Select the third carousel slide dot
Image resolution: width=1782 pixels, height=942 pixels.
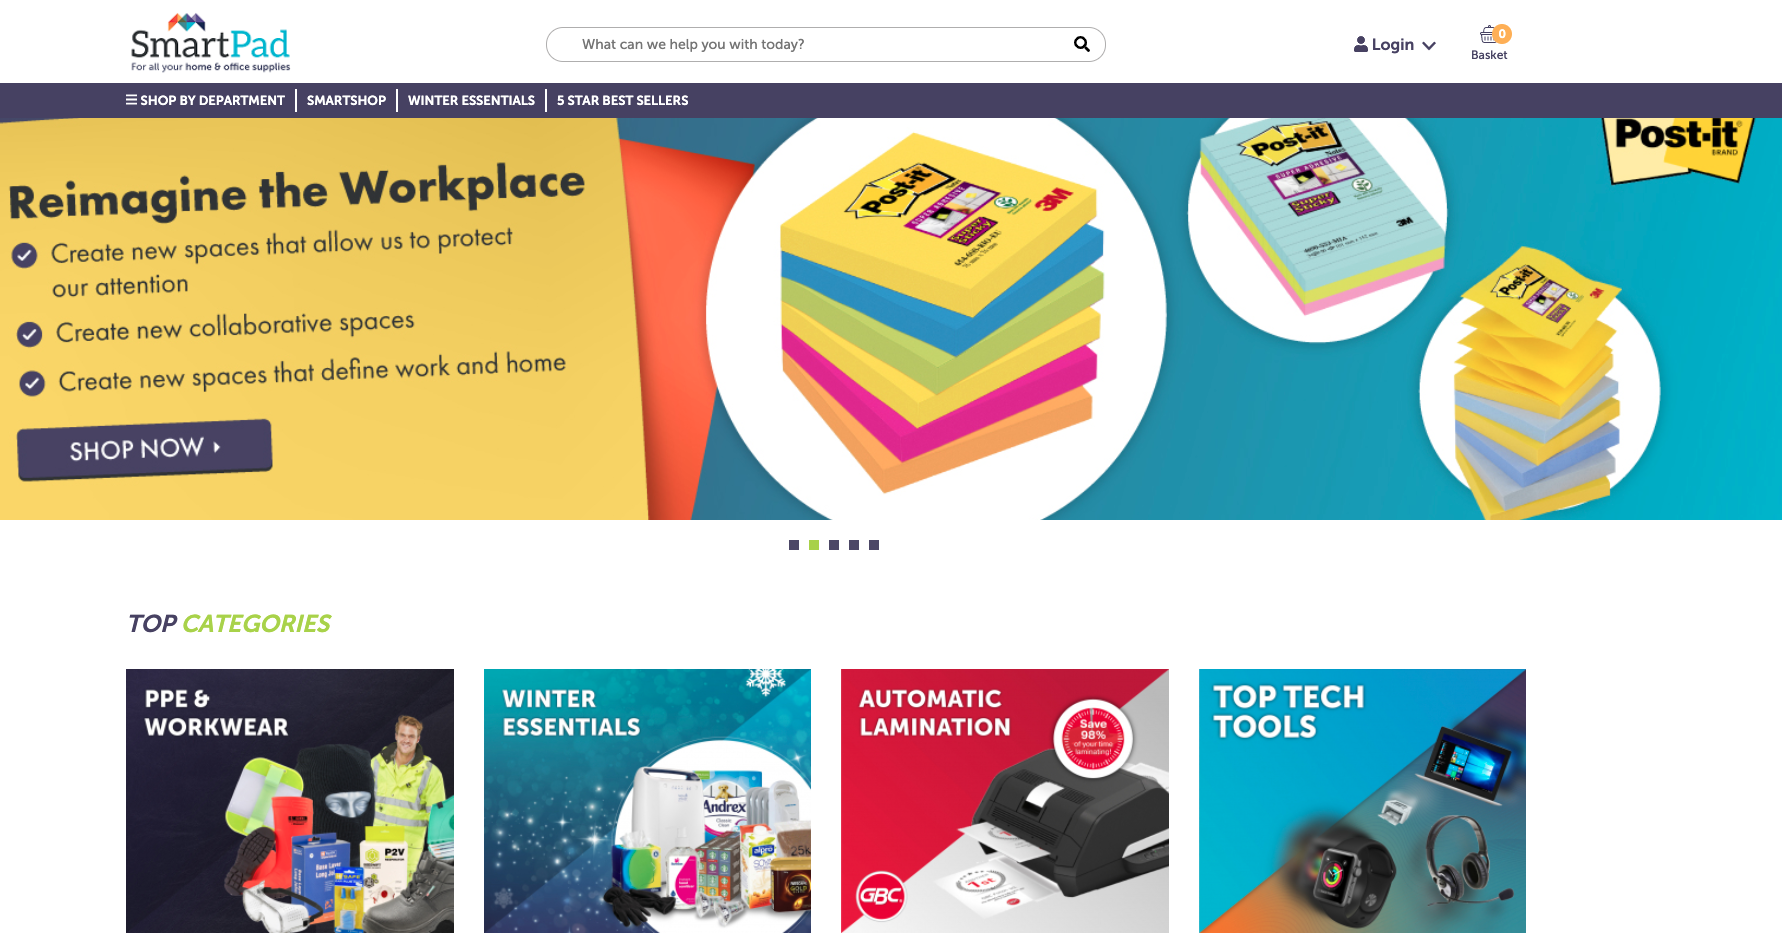click(x=834, y=545)
